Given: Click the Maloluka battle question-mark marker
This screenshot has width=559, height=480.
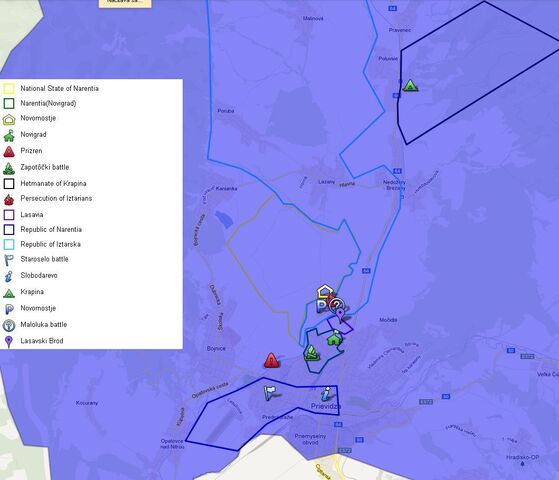Looking at the screenshot, I should [x=337, y=305].
